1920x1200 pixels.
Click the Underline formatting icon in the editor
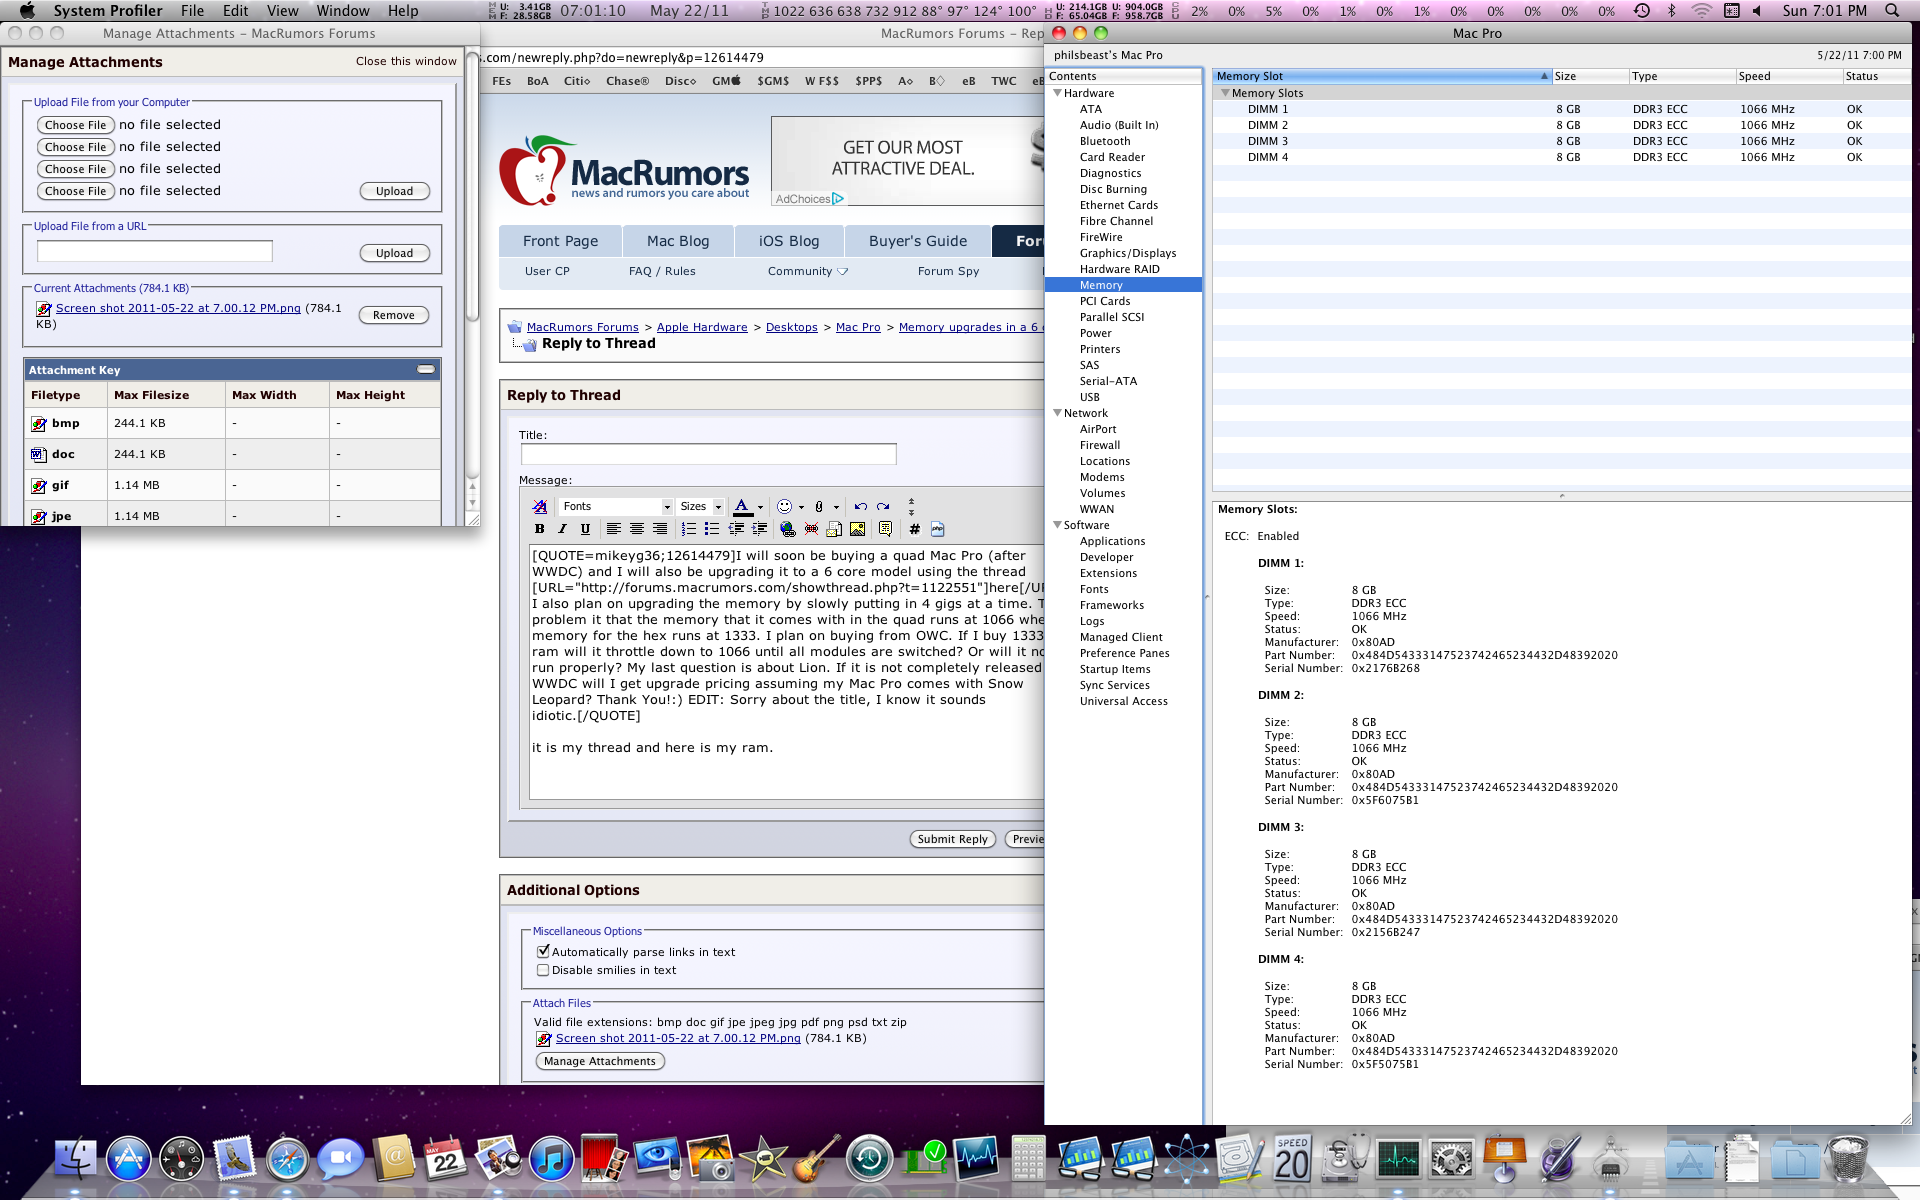point(586,529)
